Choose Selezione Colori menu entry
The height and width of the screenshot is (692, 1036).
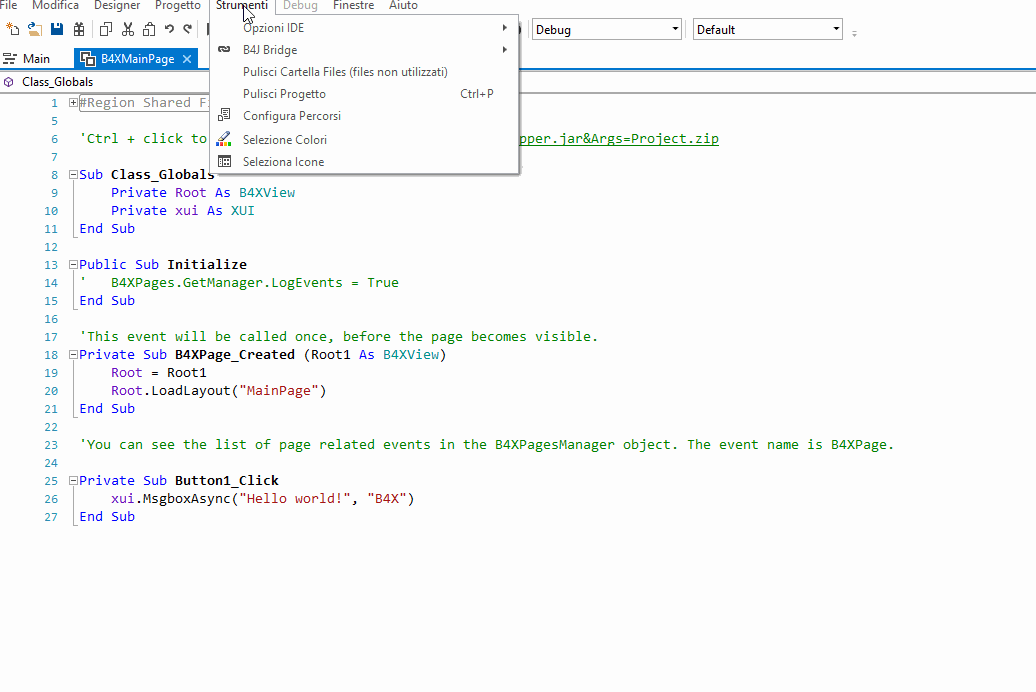(x=364, y=139)
